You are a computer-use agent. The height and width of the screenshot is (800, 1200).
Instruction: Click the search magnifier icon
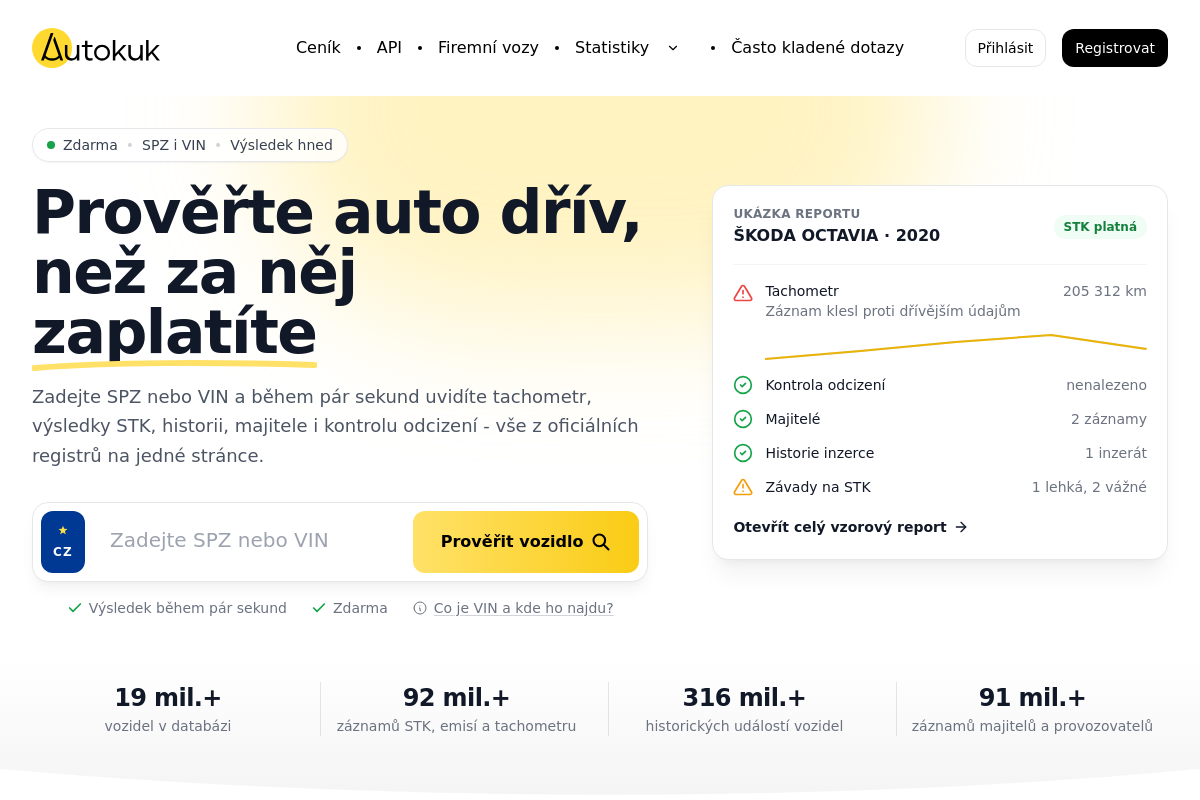601,542
